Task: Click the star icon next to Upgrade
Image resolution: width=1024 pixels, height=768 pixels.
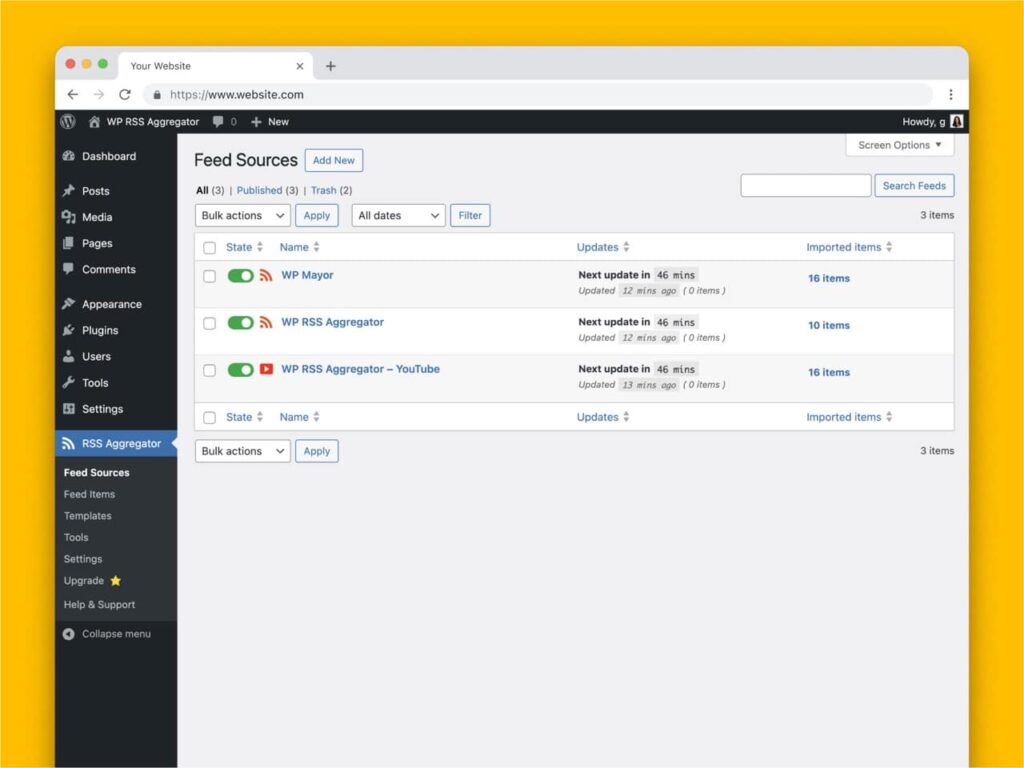Action: 115,580
